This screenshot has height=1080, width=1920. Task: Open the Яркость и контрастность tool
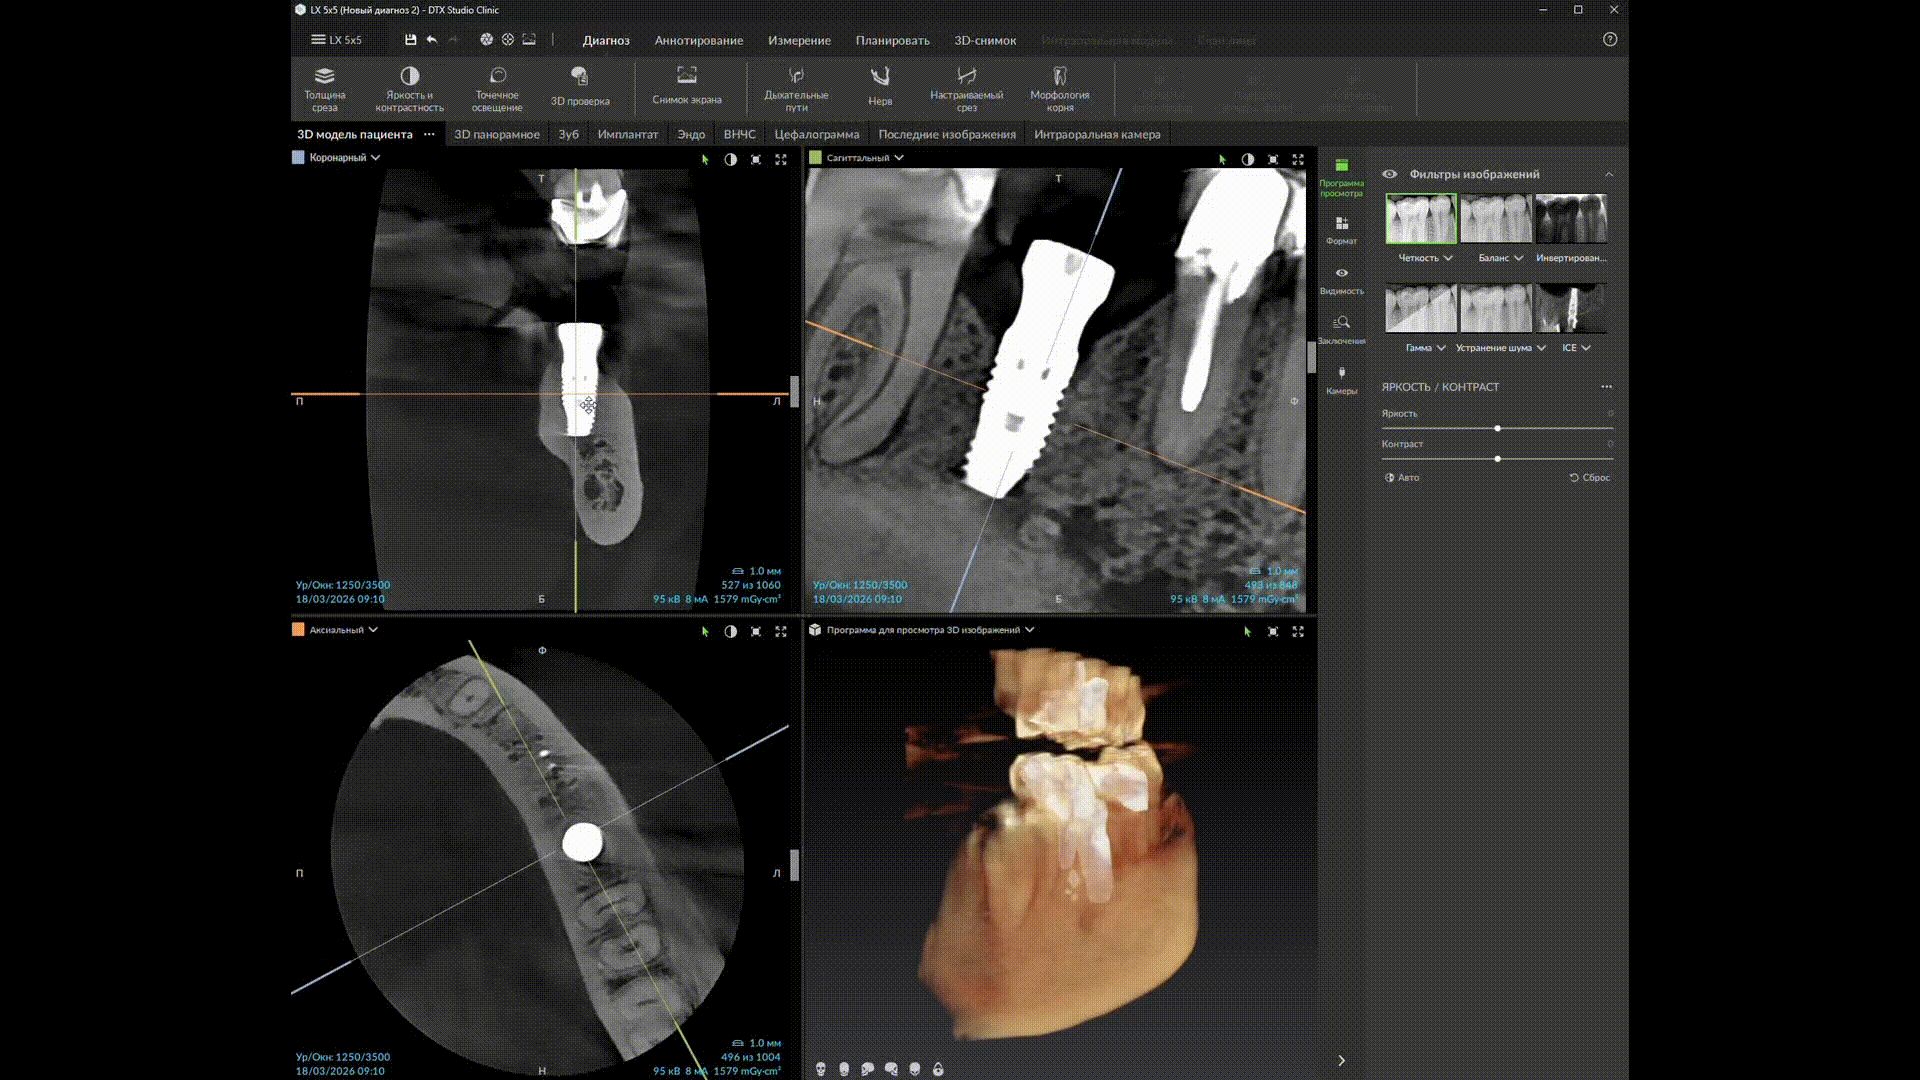pyautogui.click(x=409, y=88)
